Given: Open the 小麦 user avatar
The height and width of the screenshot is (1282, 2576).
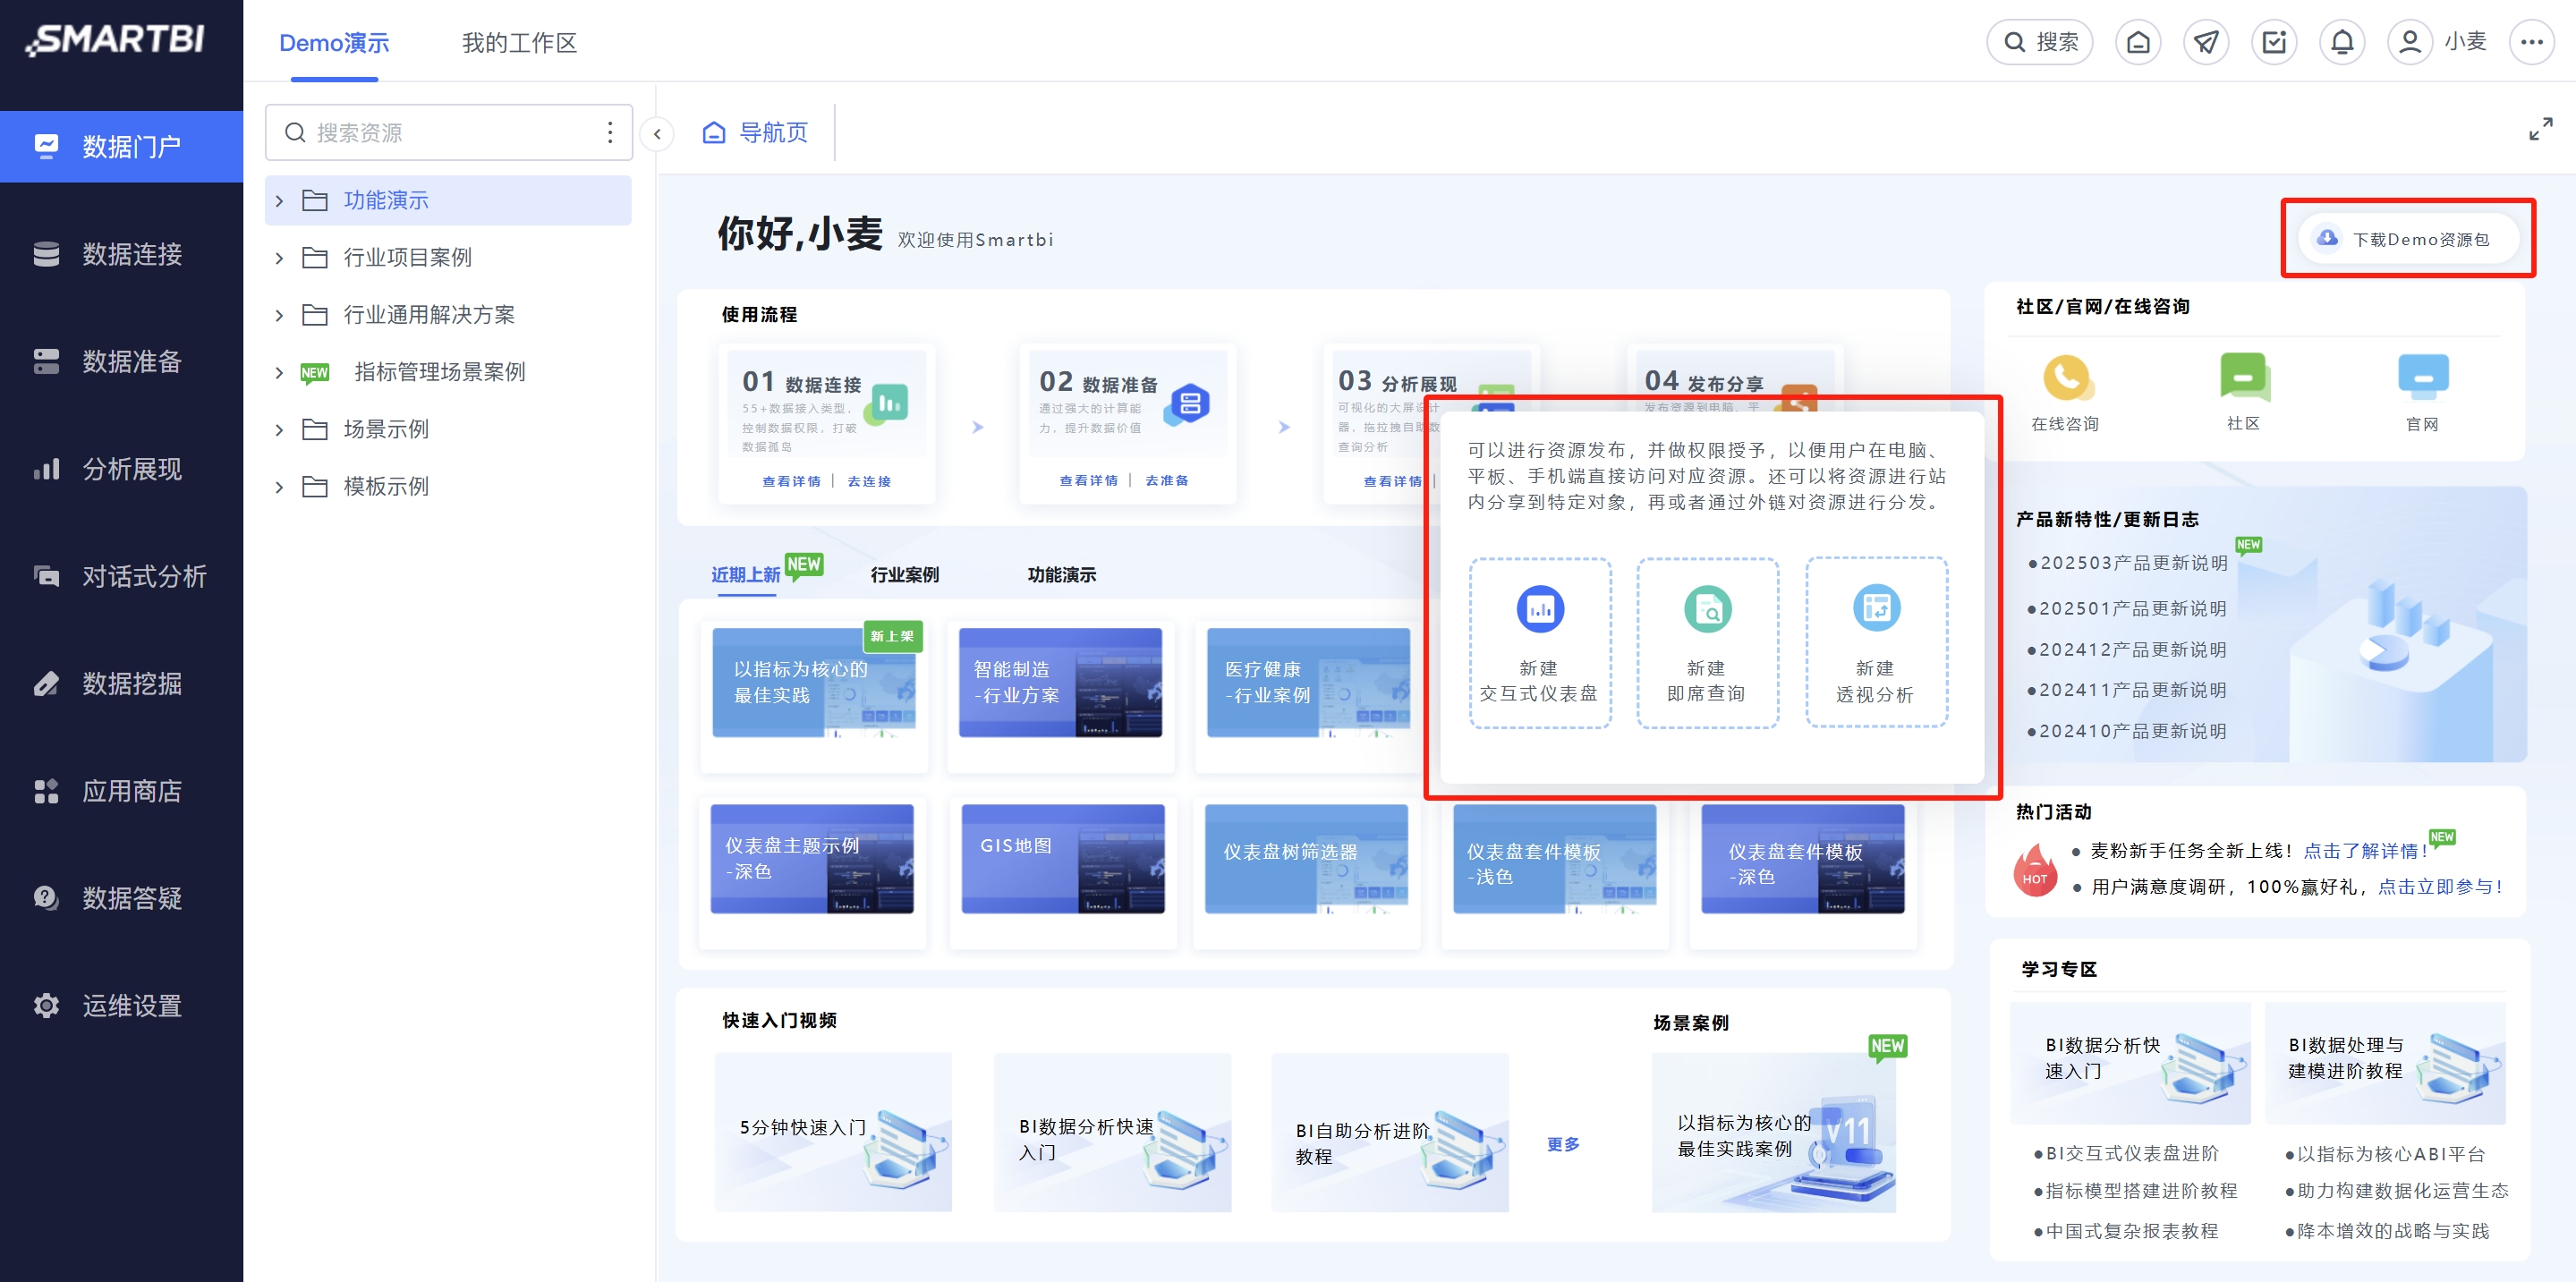Looking at the screenshot, I should click(2409, 42).
